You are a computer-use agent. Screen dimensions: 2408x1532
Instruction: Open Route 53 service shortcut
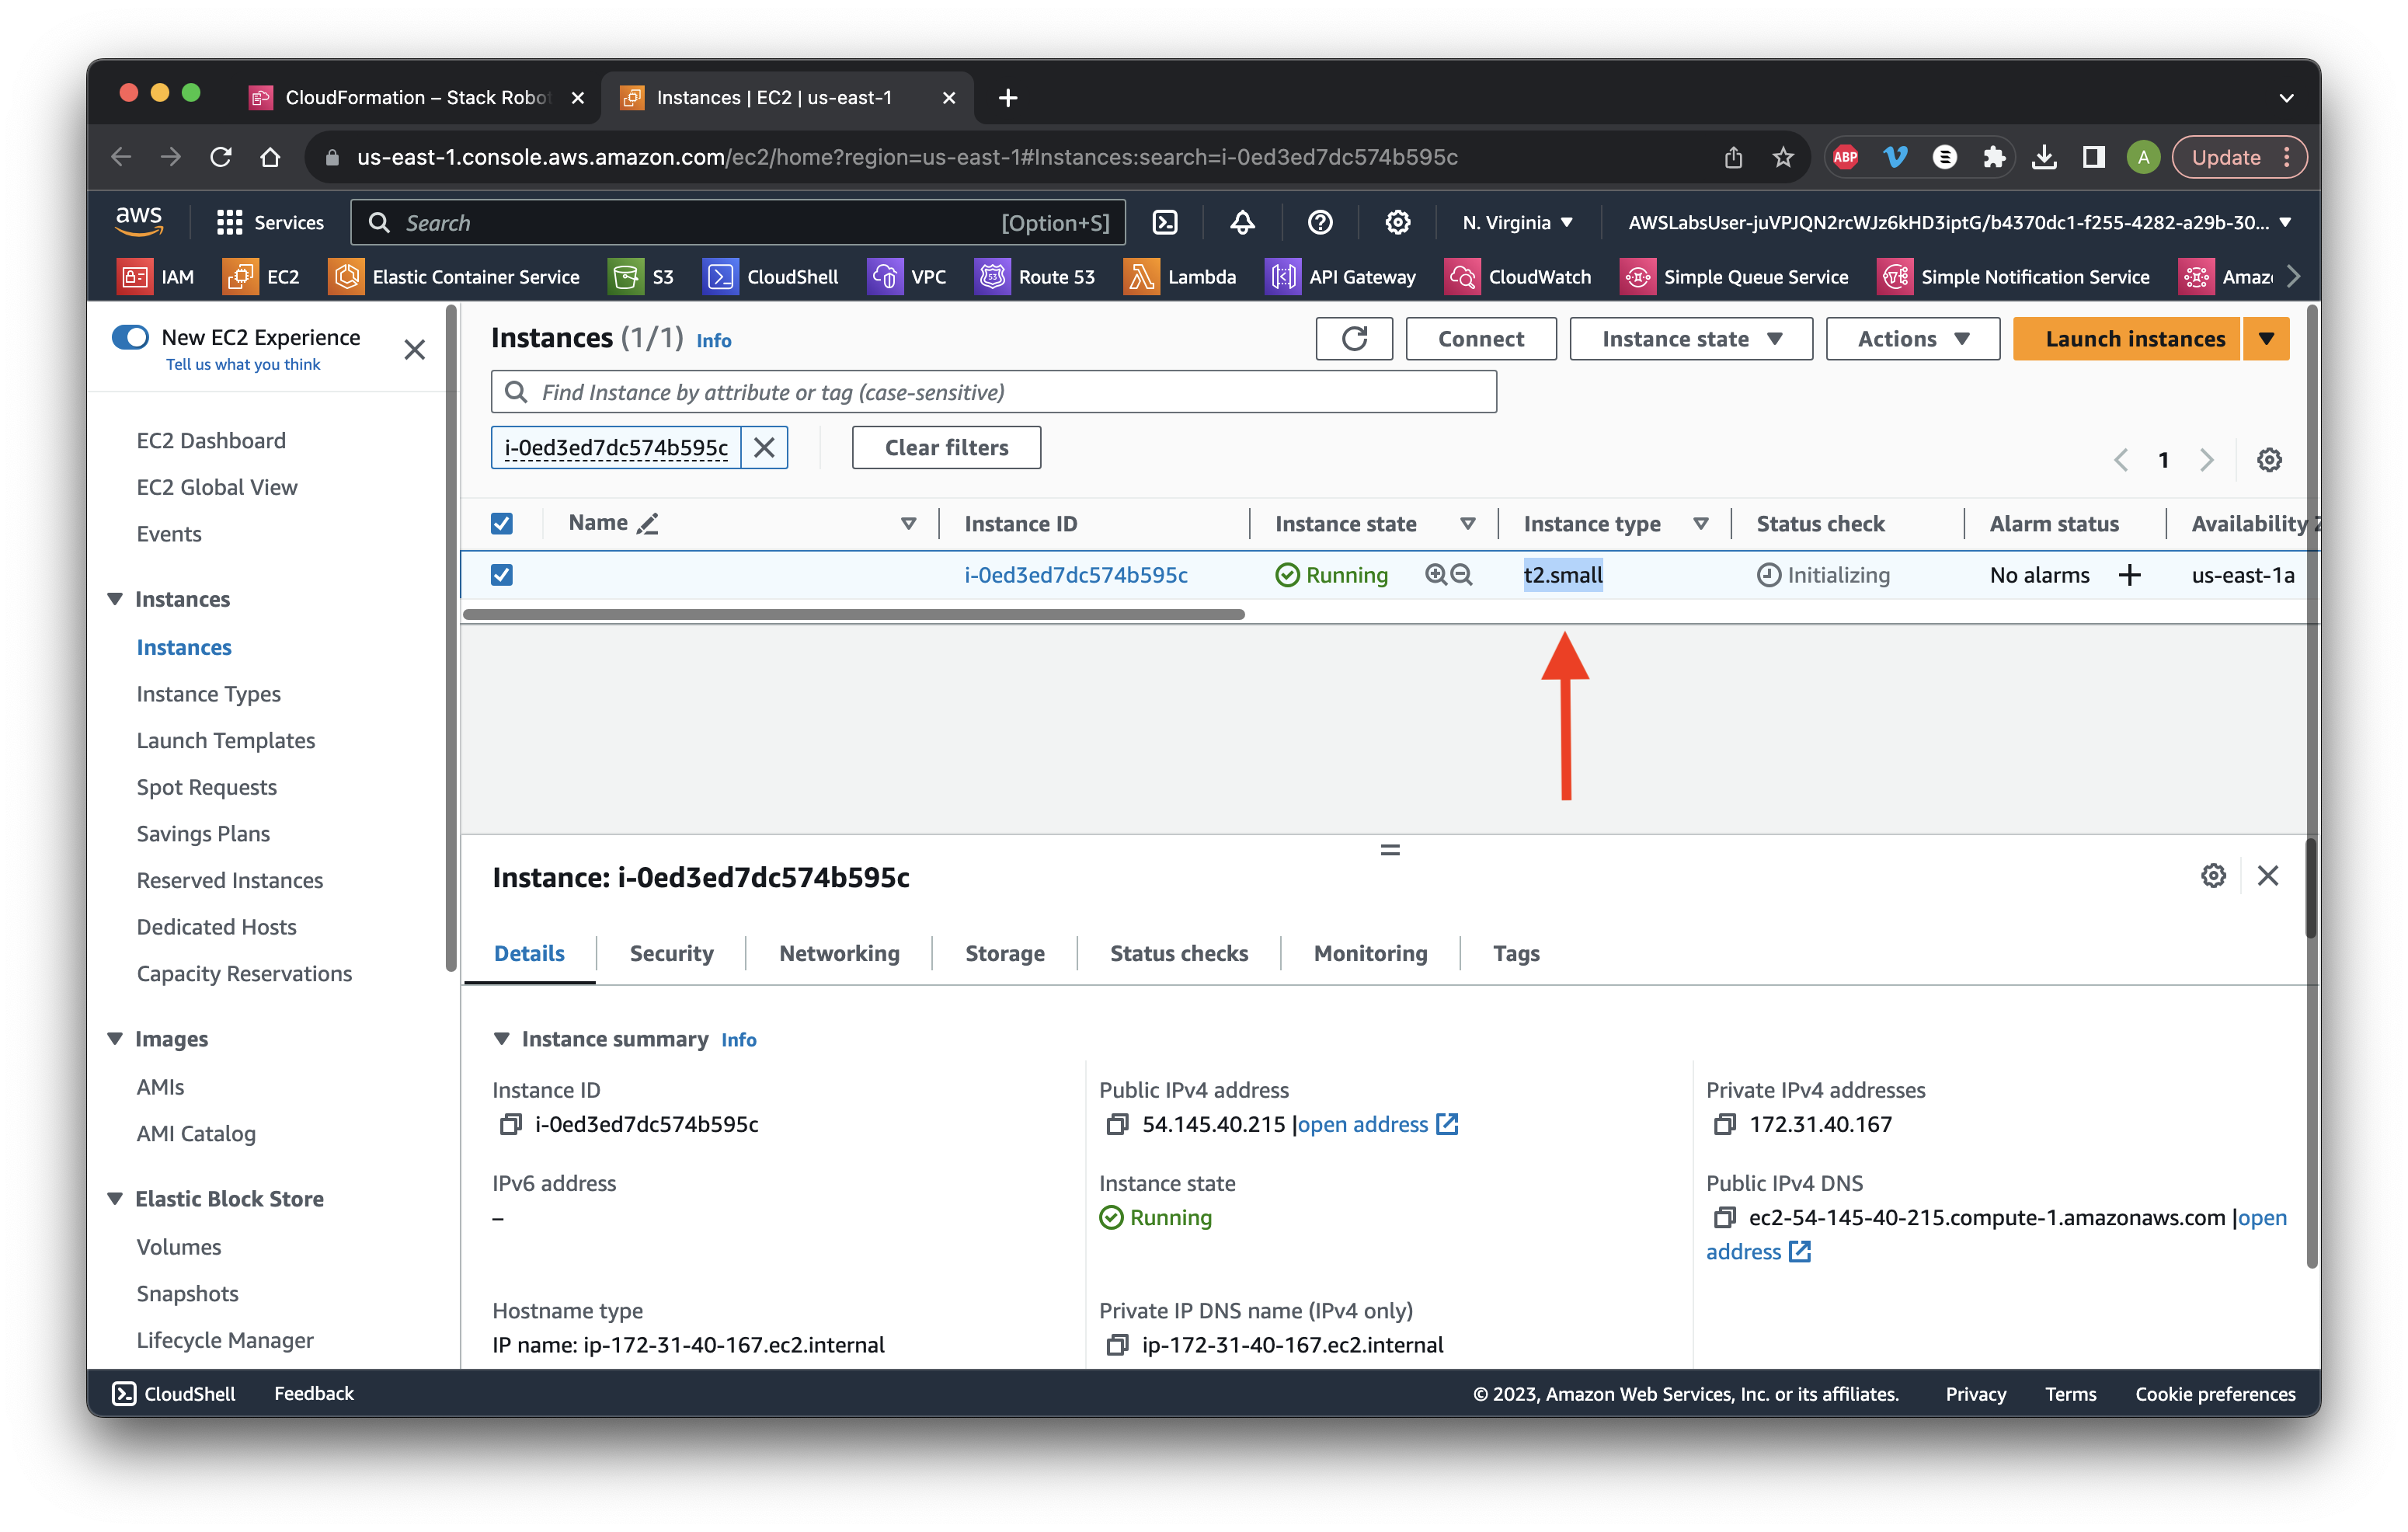click(x=1036, y=277)
